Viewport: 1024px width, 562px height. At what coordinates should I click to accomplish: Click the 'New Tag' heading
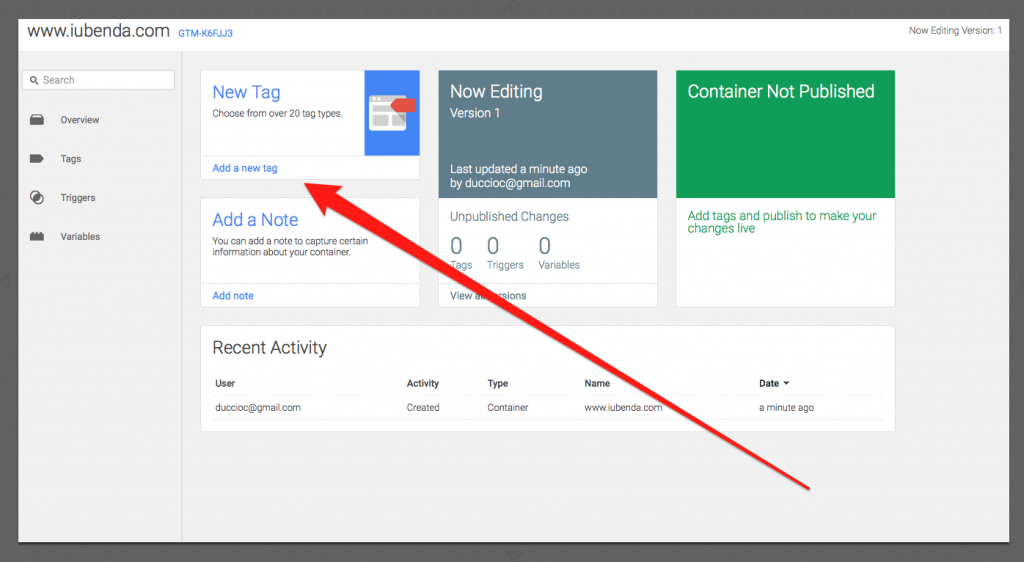[x=246, y=92]
